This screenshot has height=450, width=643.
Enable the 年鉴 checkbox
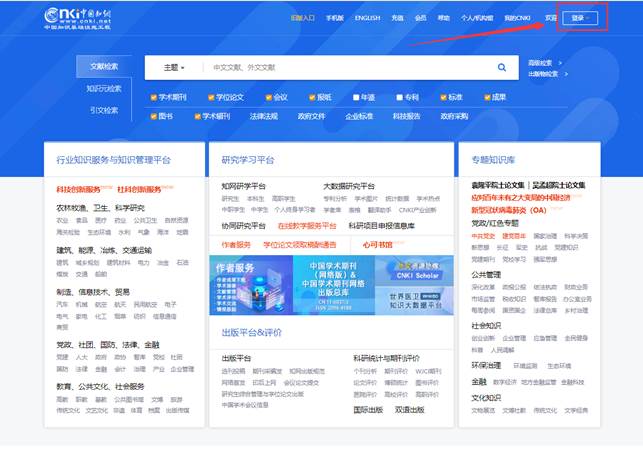coord(355,97)
